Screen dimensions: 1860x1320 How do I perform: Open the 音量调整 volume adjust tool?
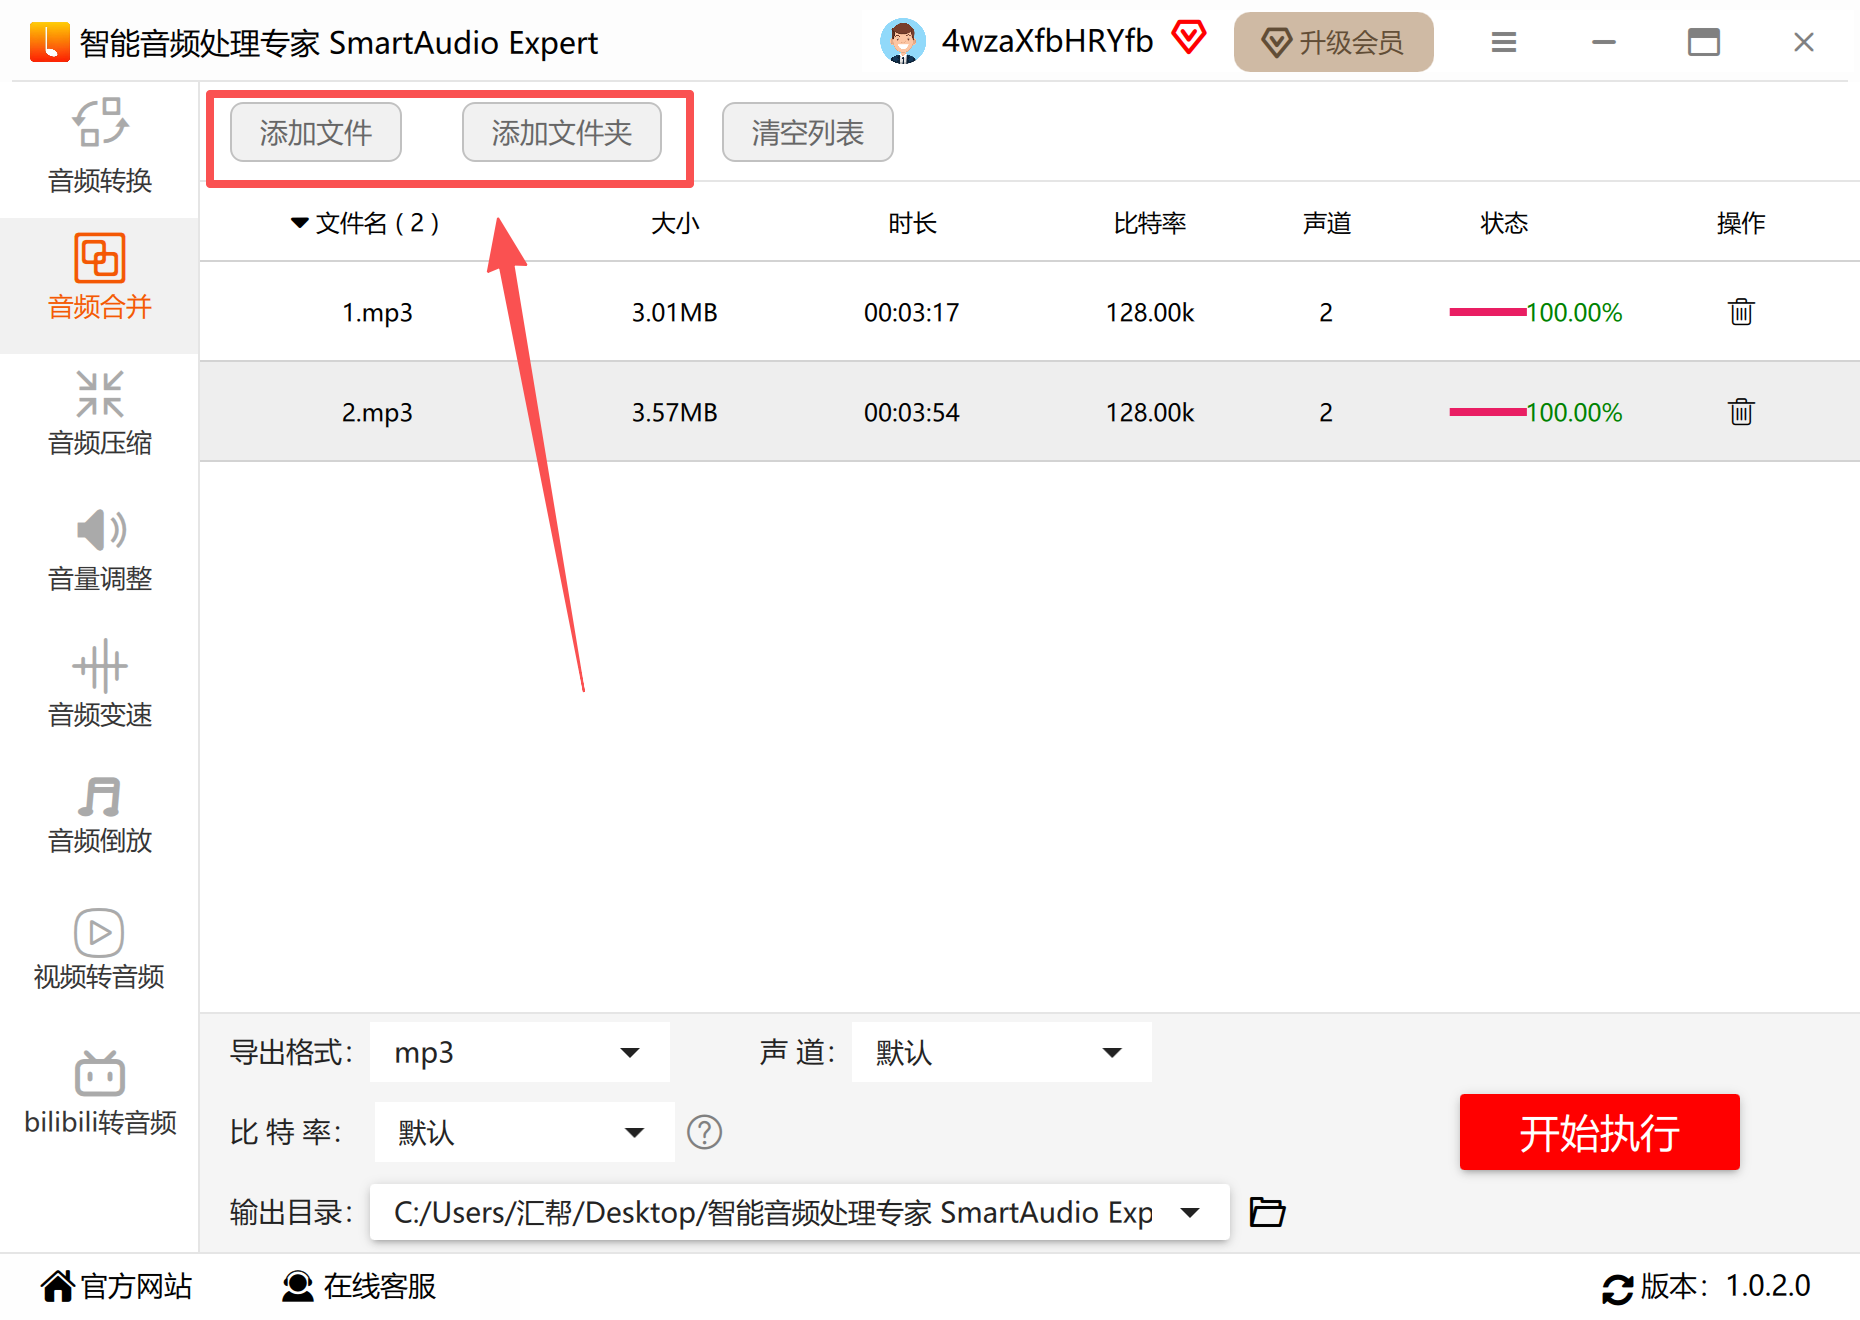point(100,549)
